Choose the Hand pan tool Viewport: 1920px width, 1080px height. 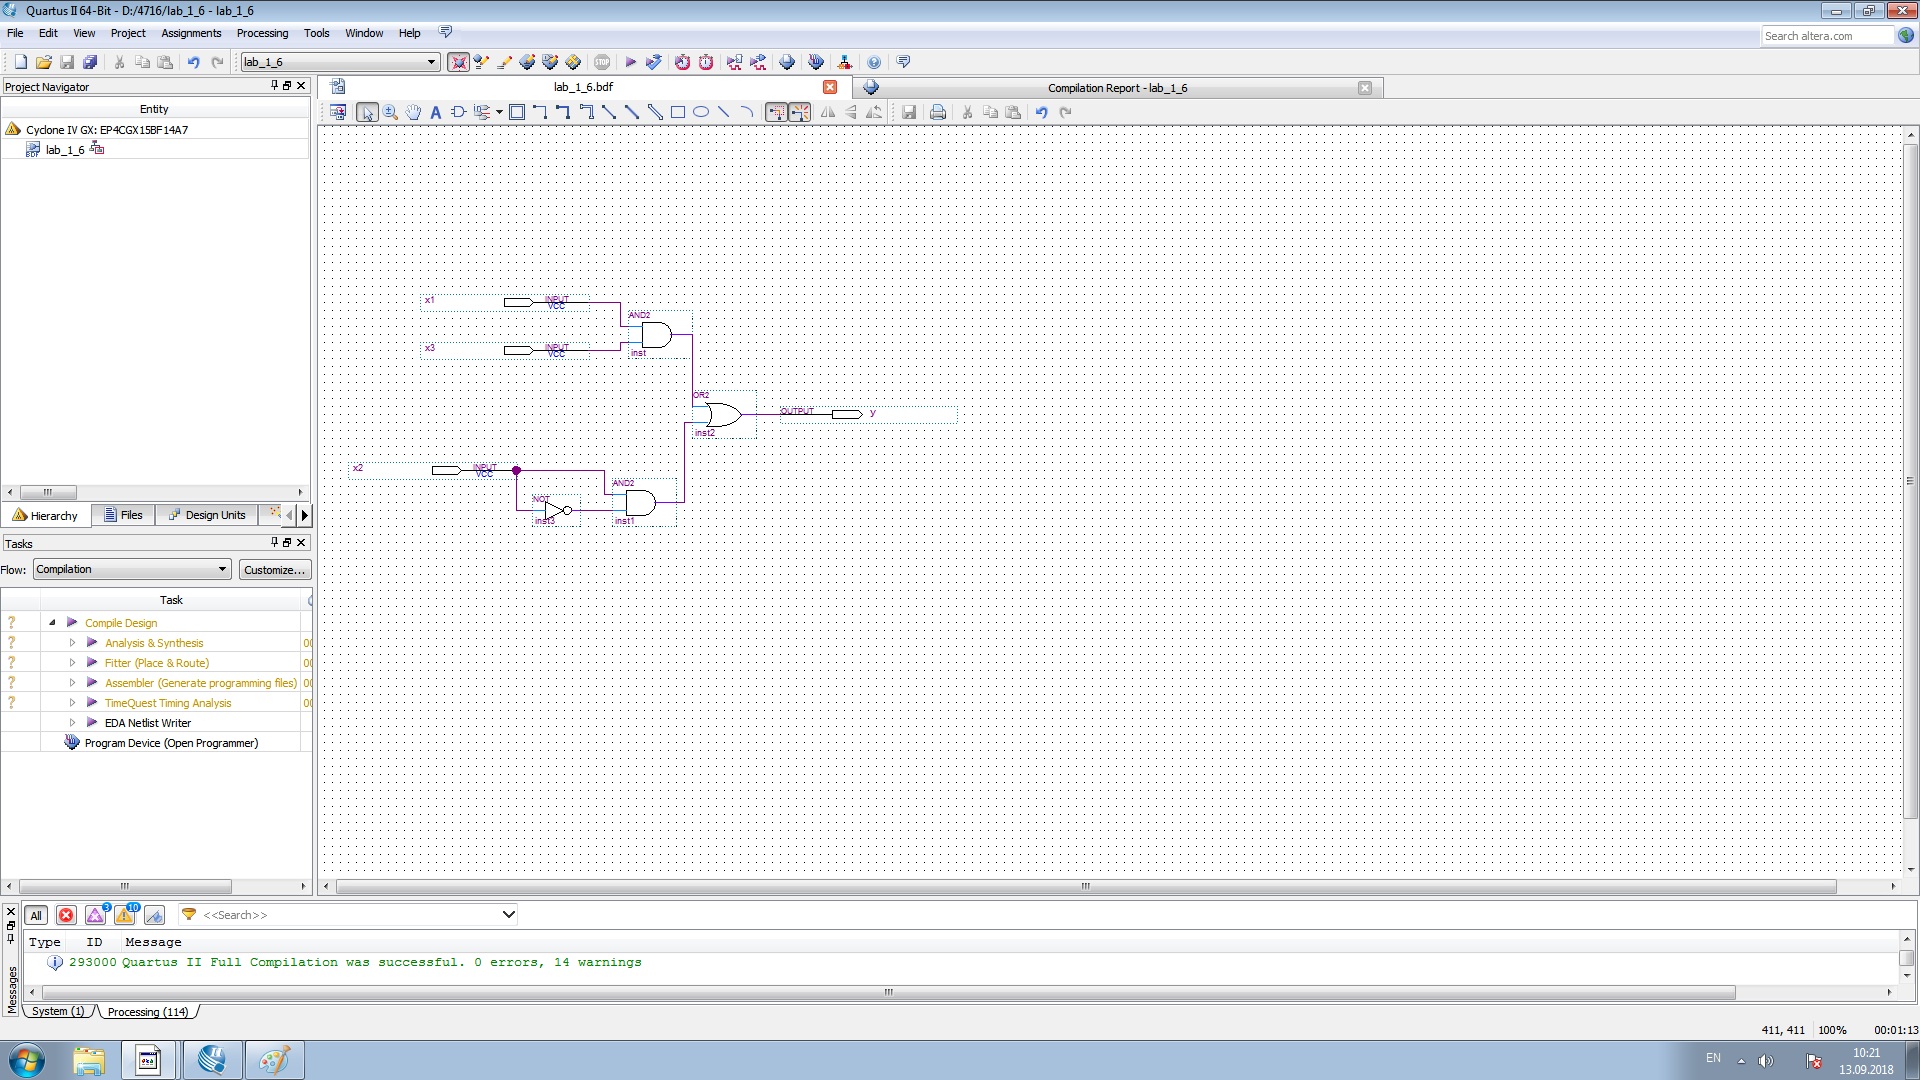[x=413, y=112]
